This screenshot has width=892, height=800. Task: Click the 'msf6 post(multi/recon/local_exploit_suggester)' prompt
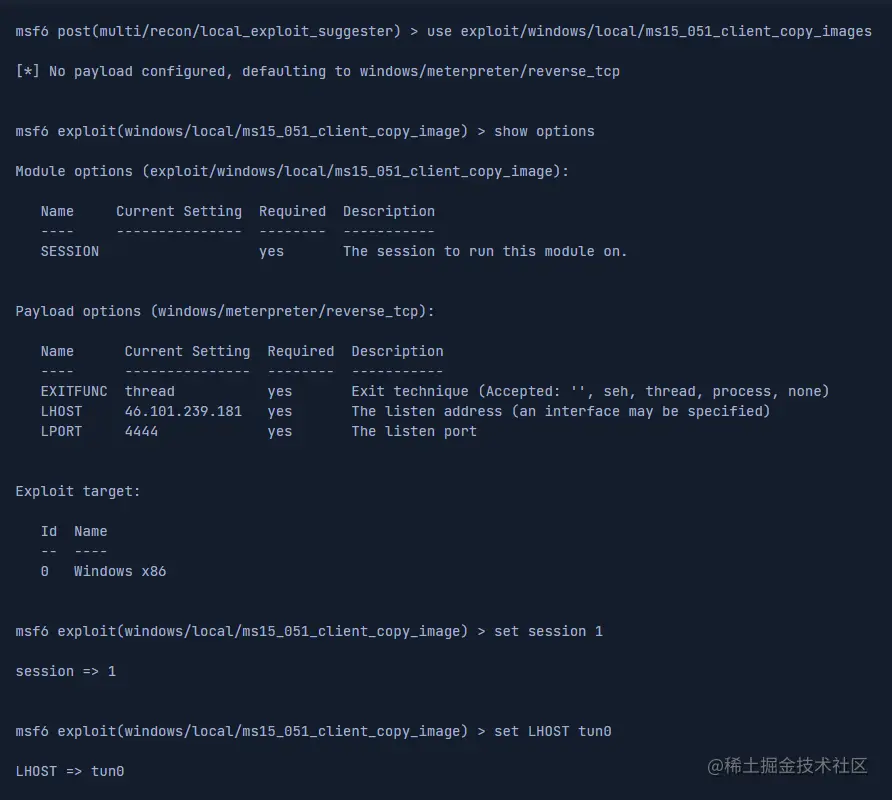(x=208, y=31)
